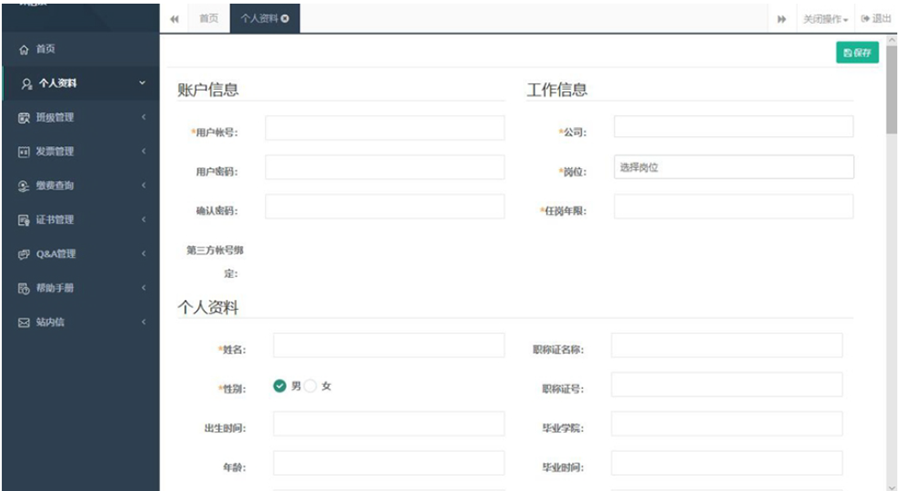Click the 发票管理 invoice icon
Screen dimensions: 900x491
(x=24, y=152)
